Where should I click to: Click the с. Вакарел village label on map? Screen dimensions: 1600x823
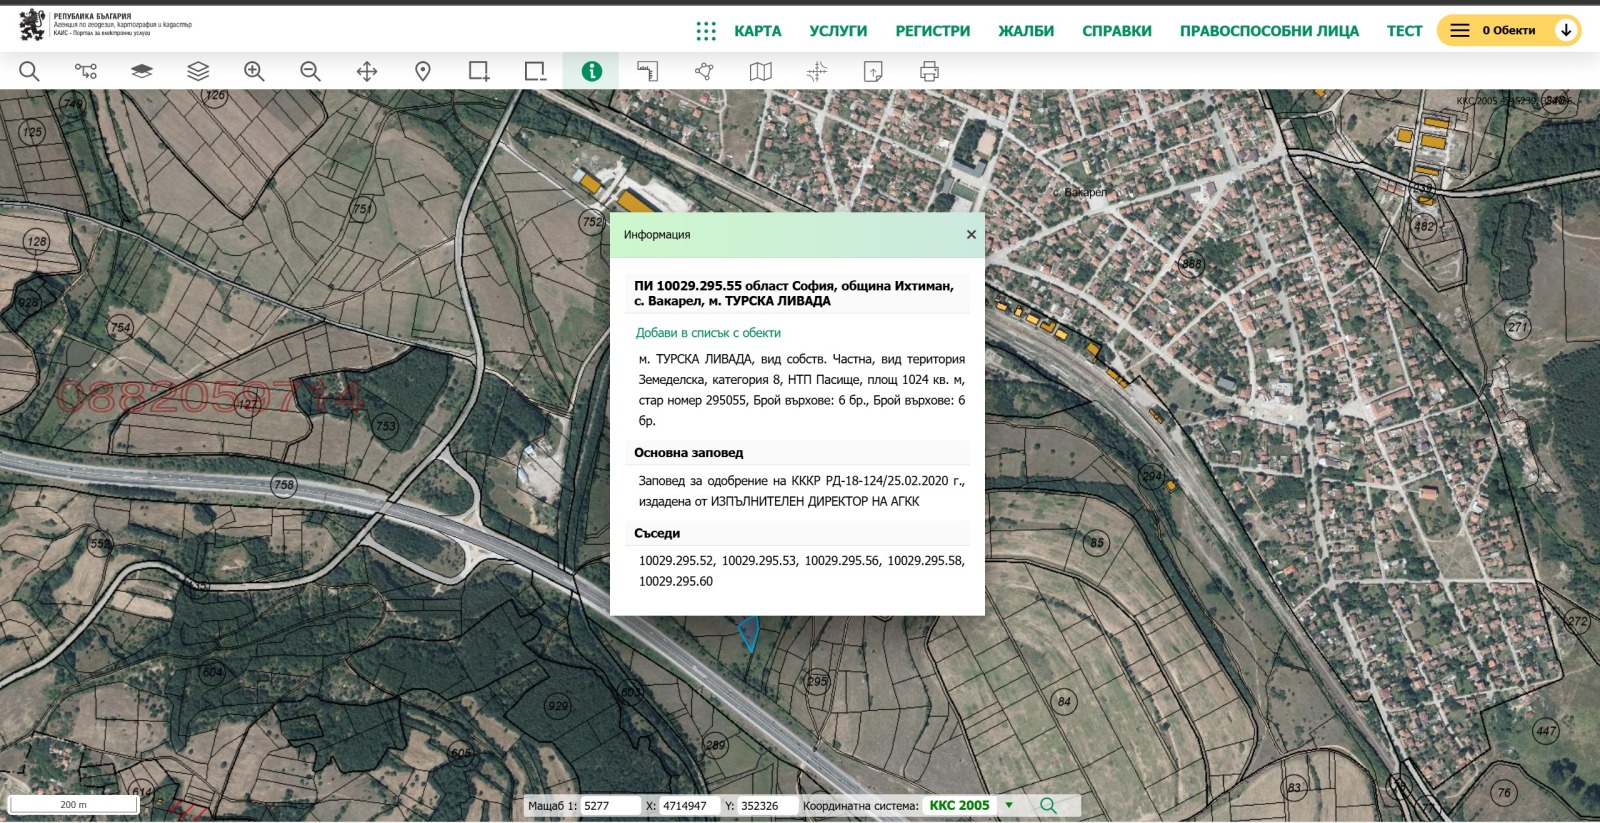[x=1079, y=192]
